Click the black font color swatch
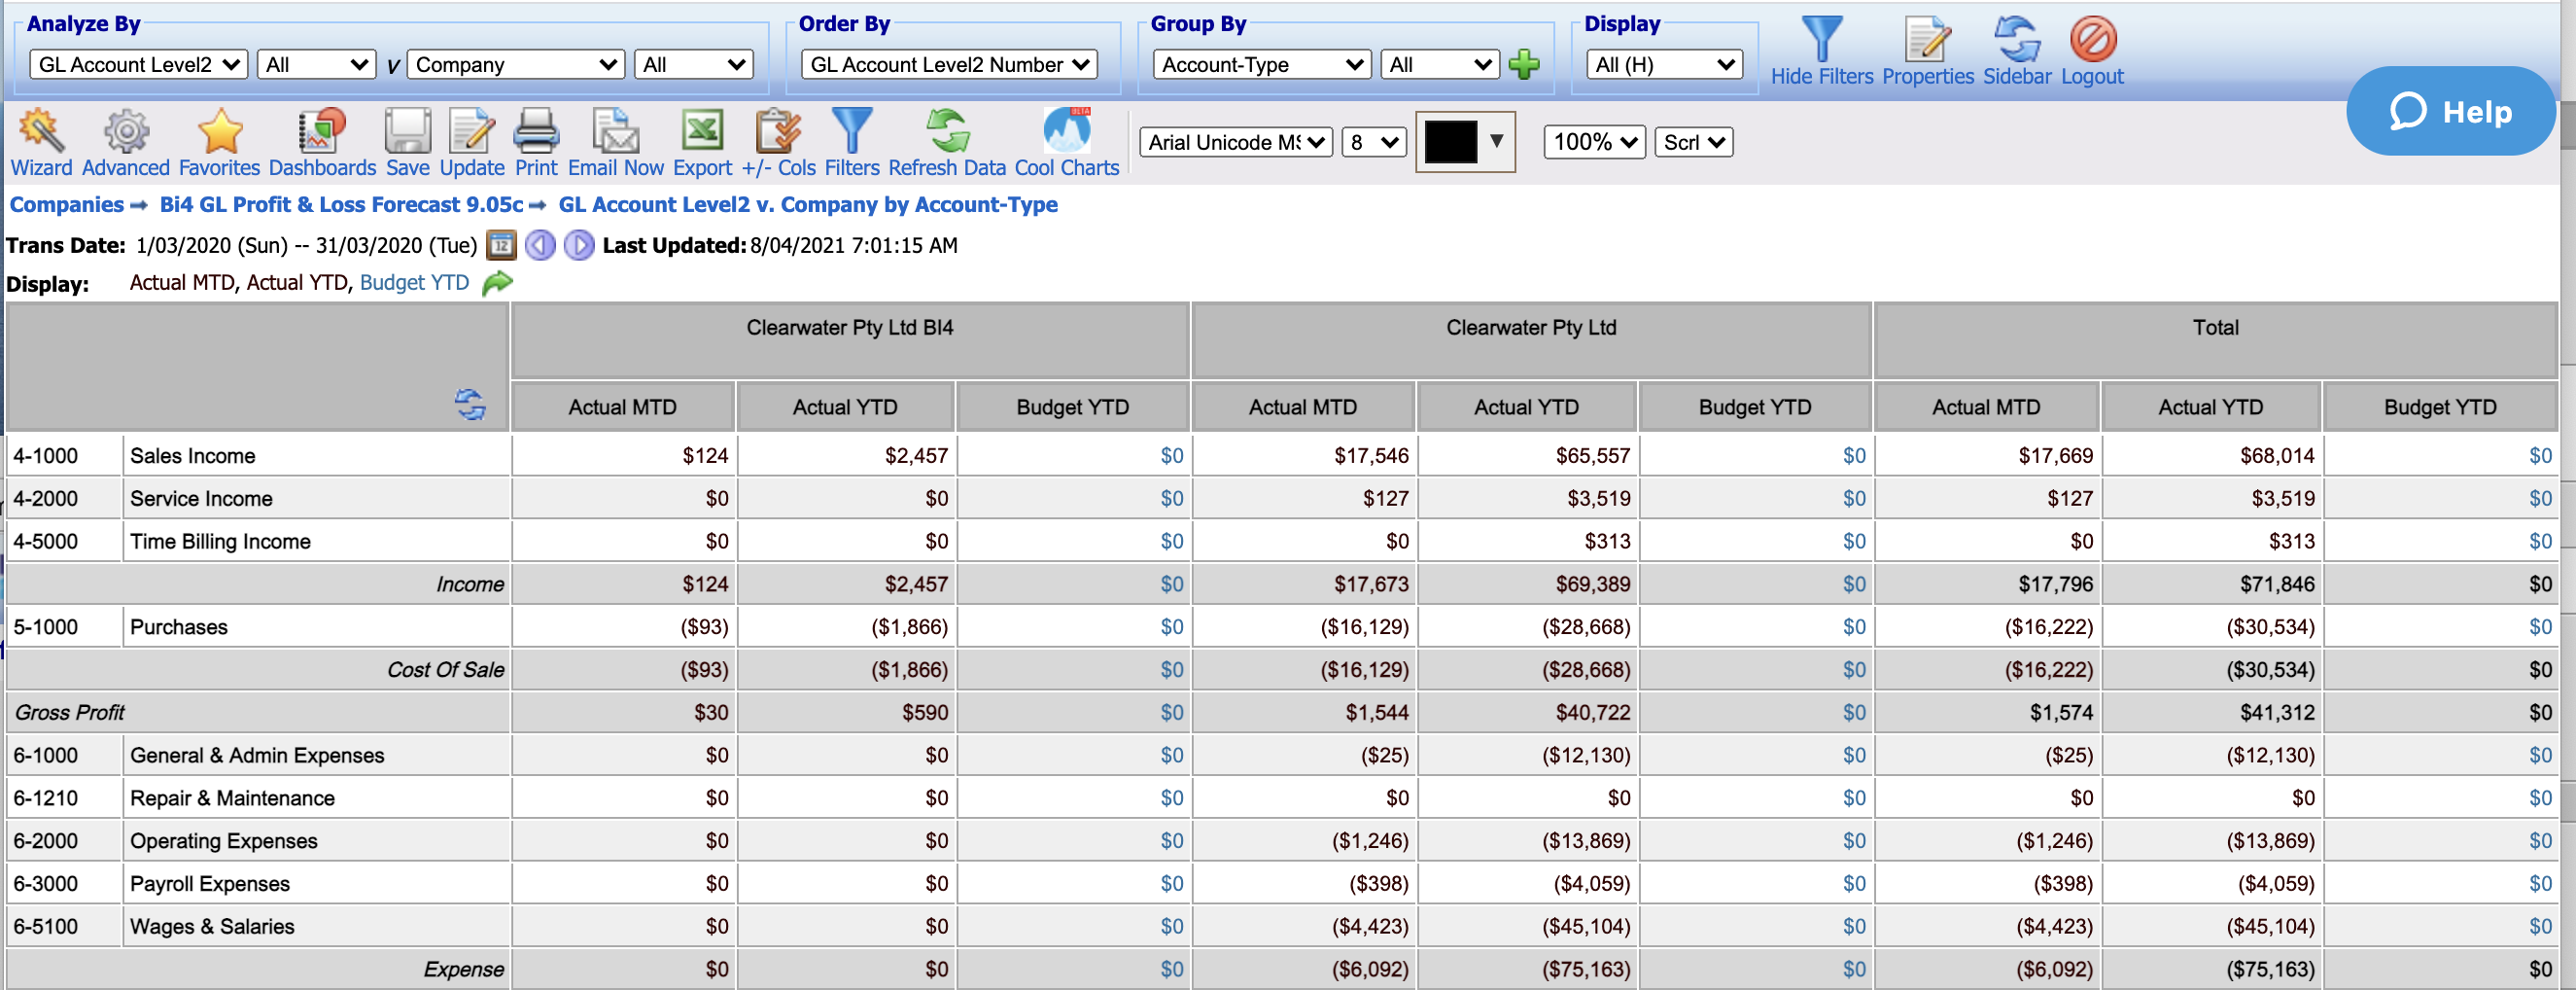 click(1450, 141)
